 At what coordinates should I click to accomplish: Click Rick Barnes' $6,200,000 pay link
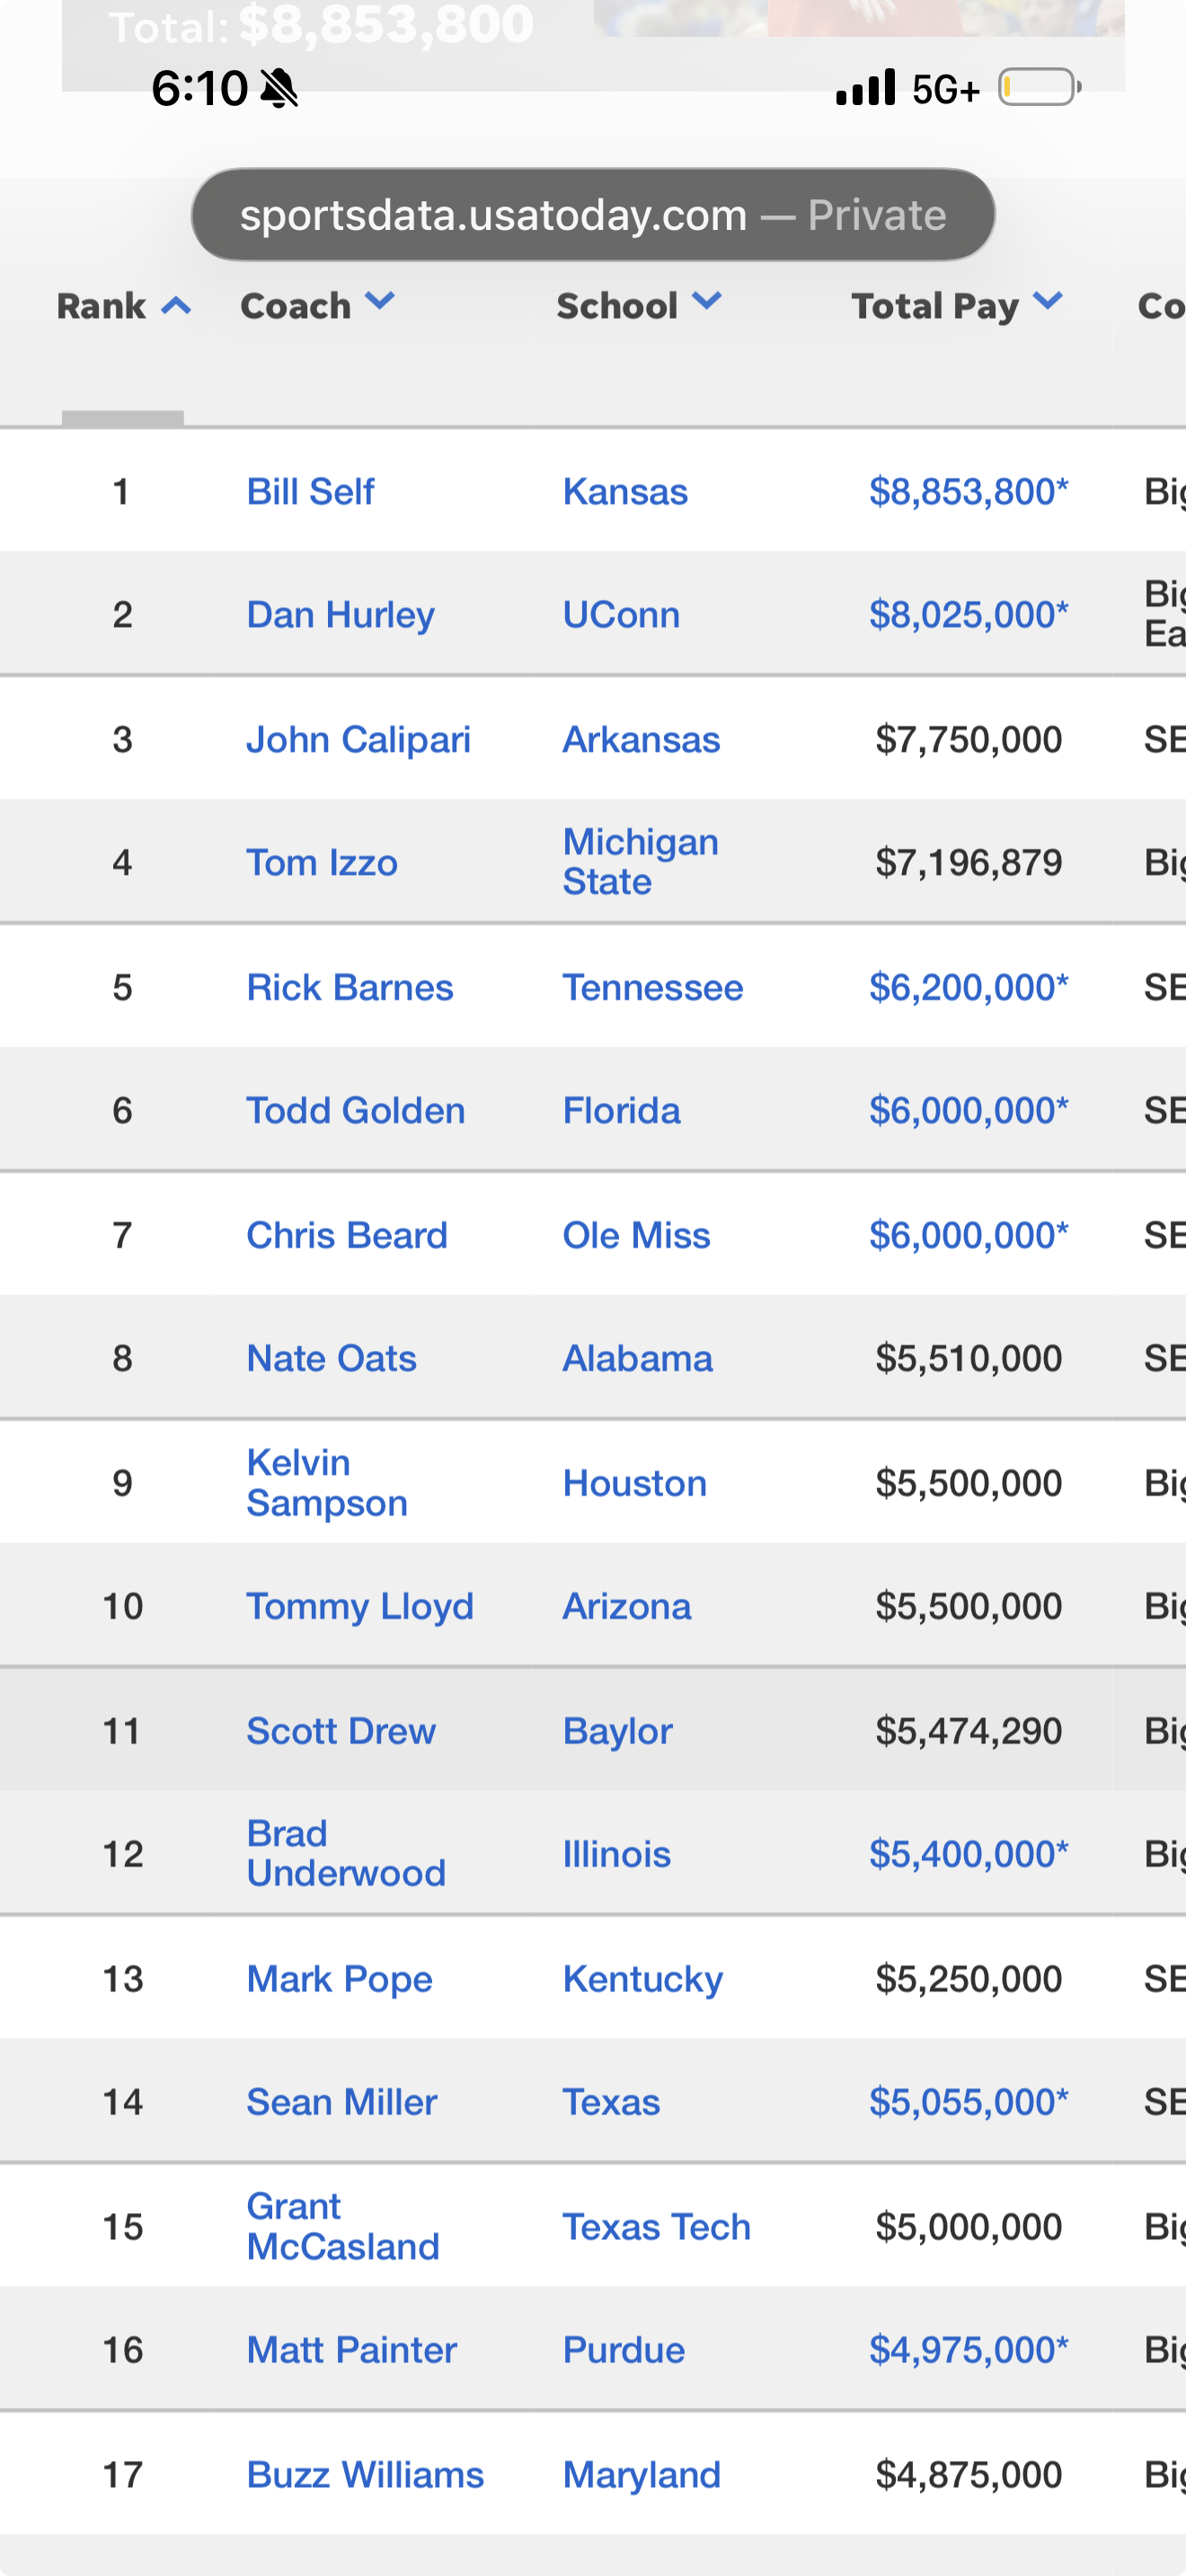pos(967,988)
